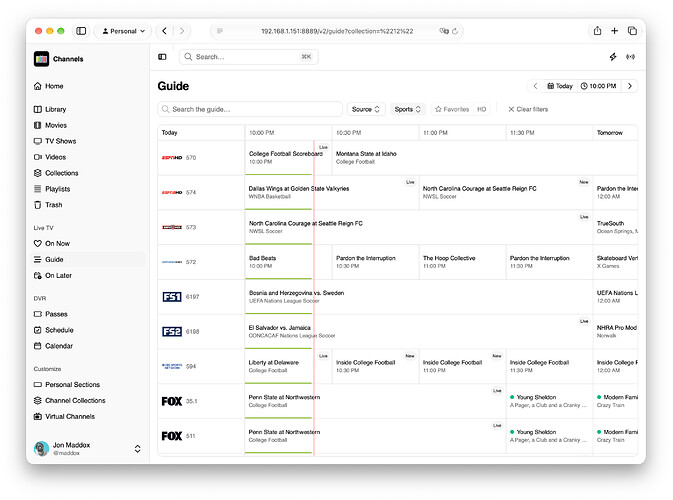Go to next guide time
This screenshot has width=673, height=500.
click(x=630, y=86)
